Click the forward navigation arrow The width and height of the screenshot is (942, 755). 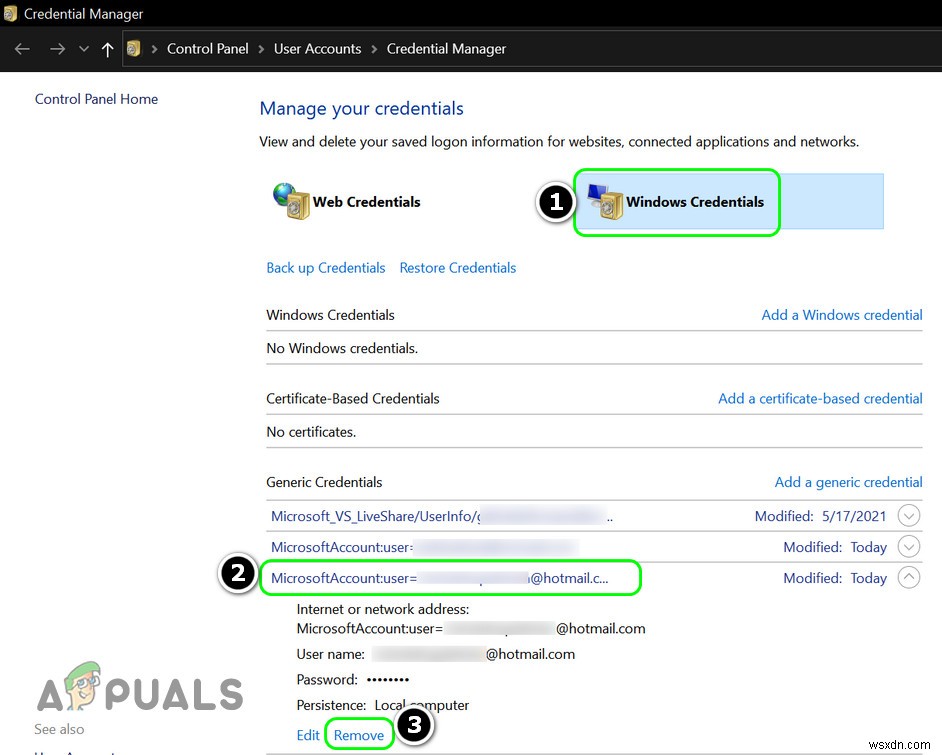pos(57,48)
